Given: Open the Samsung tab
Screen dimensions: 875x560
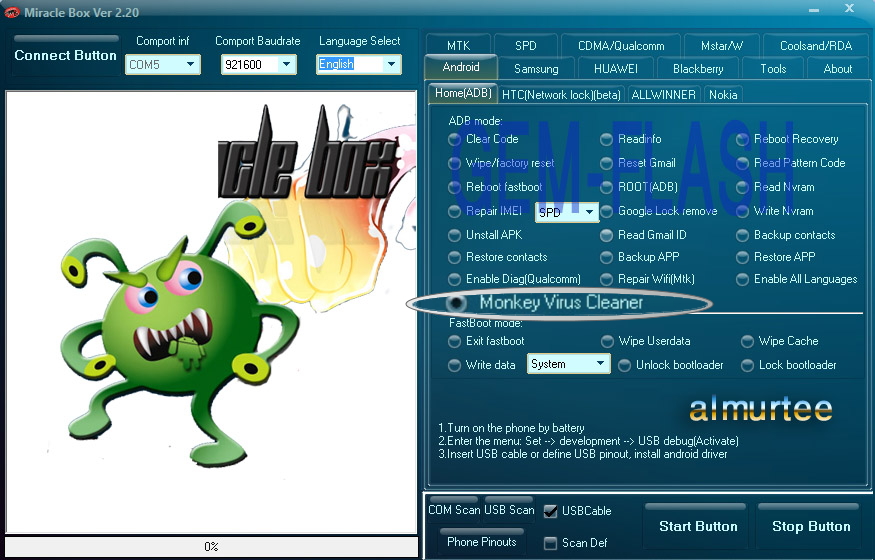Looking at the screenshot, I should tap(536, 69).
